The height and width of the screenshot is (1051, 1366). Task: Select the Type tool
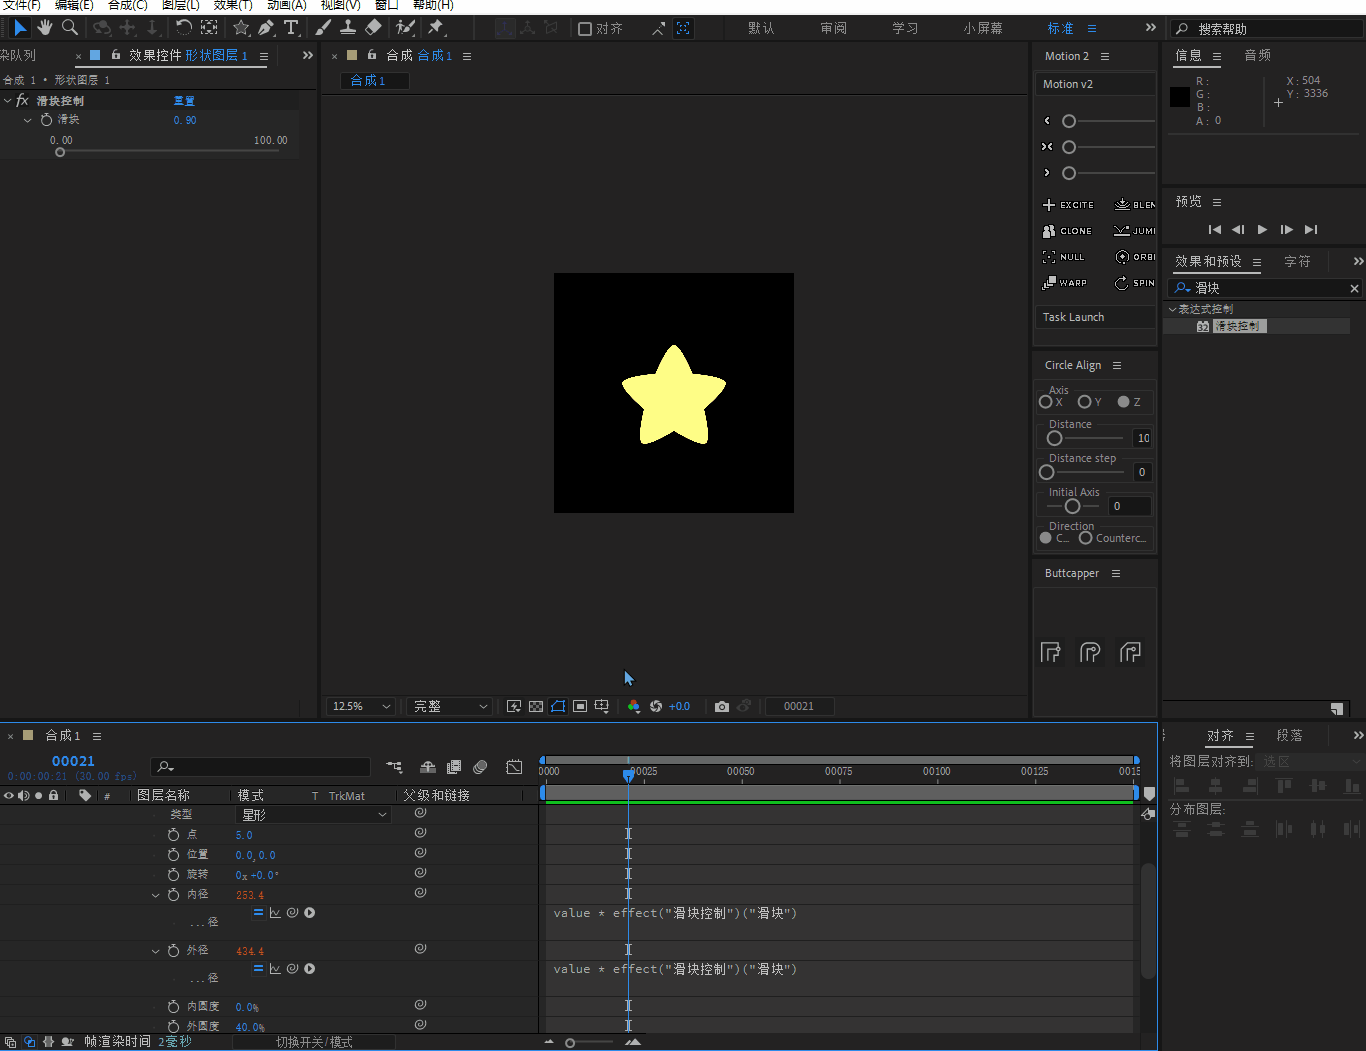[291, 28]
